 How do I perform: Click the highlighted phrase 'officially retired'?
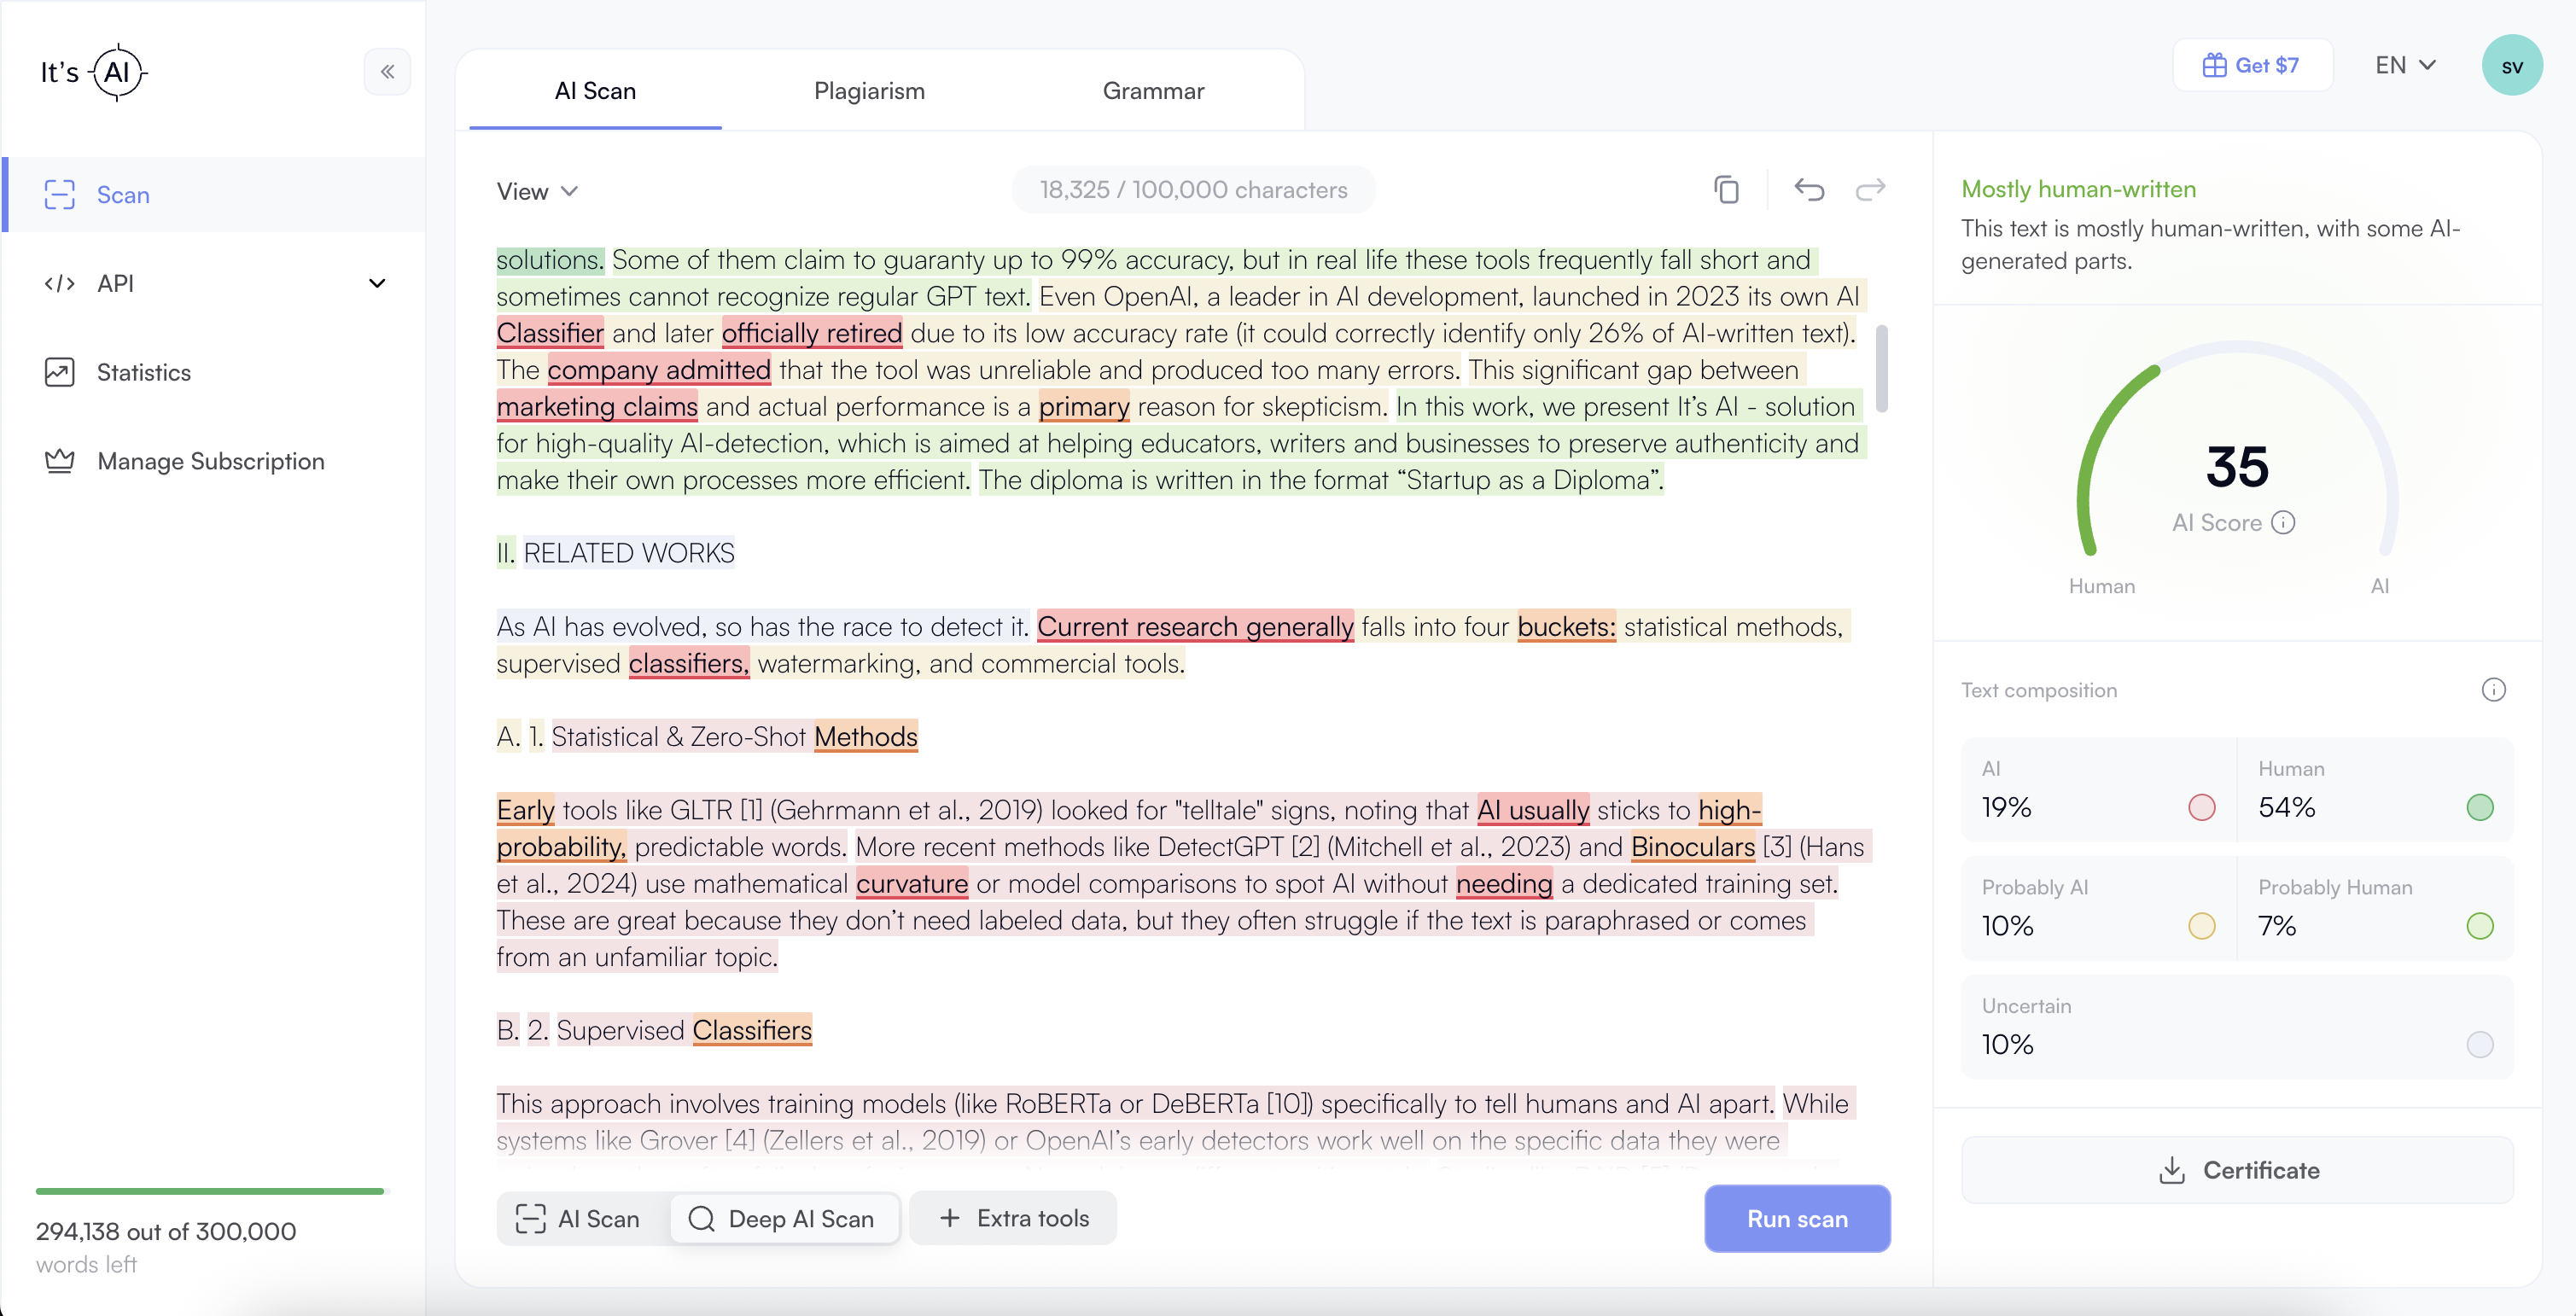pyautogui.click(x=812, y=333)
